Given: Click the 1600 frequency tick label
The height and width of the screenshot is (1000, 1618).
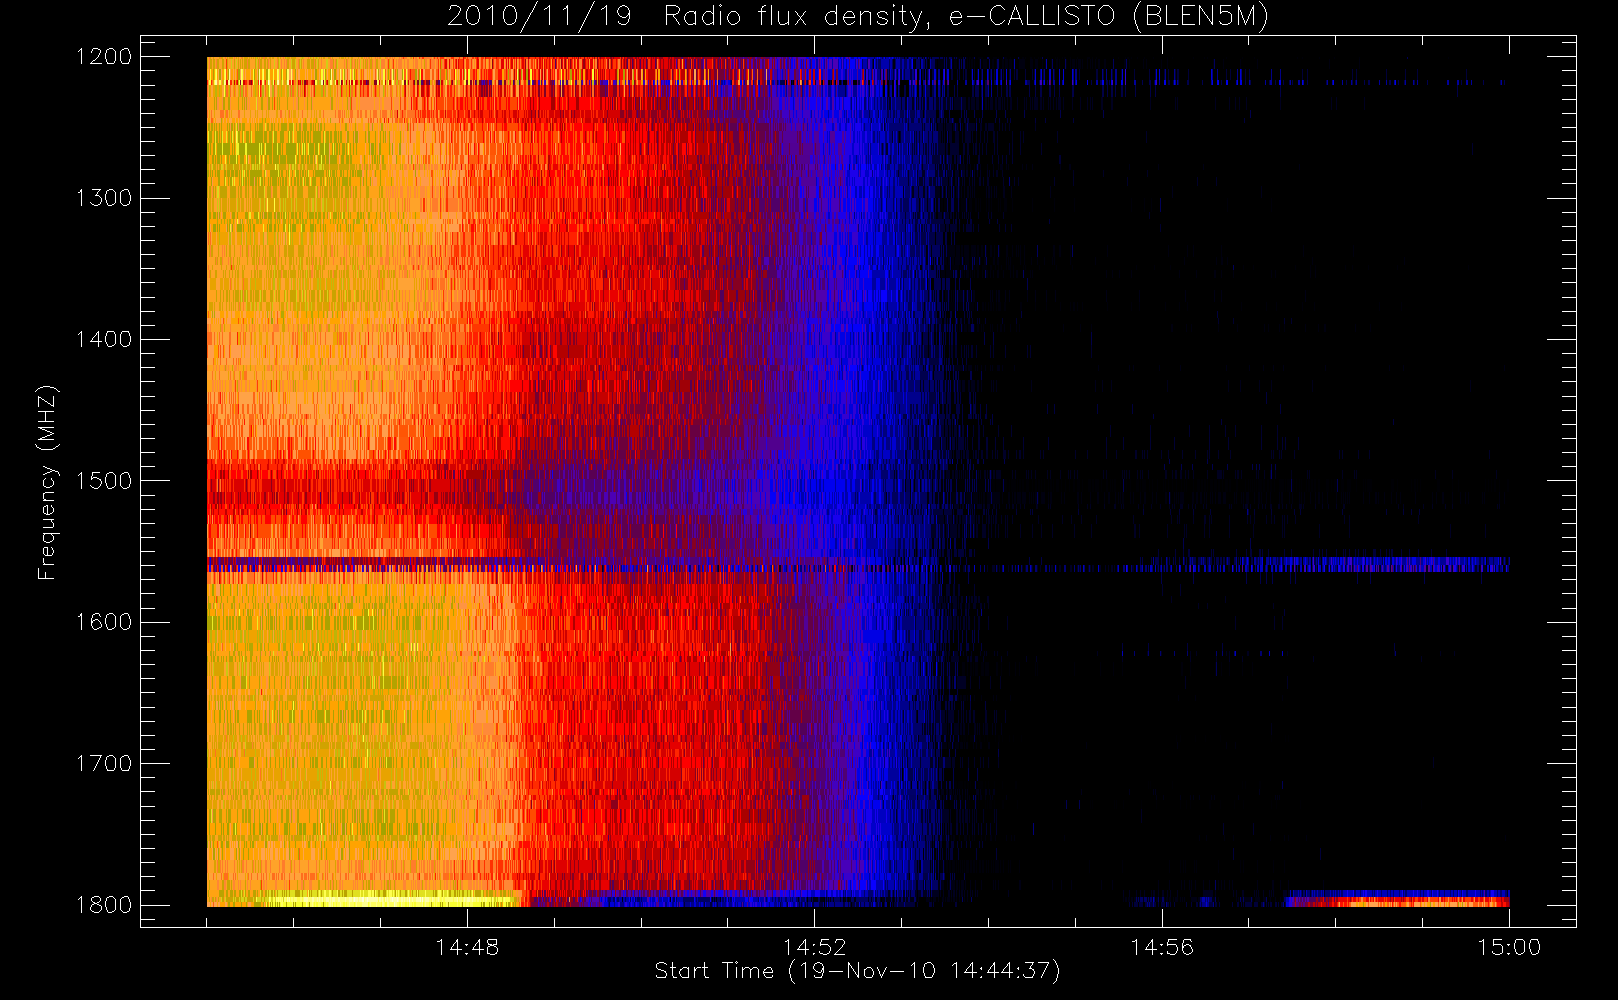Looking at the screenshot, I should click(x=104, y=622).
